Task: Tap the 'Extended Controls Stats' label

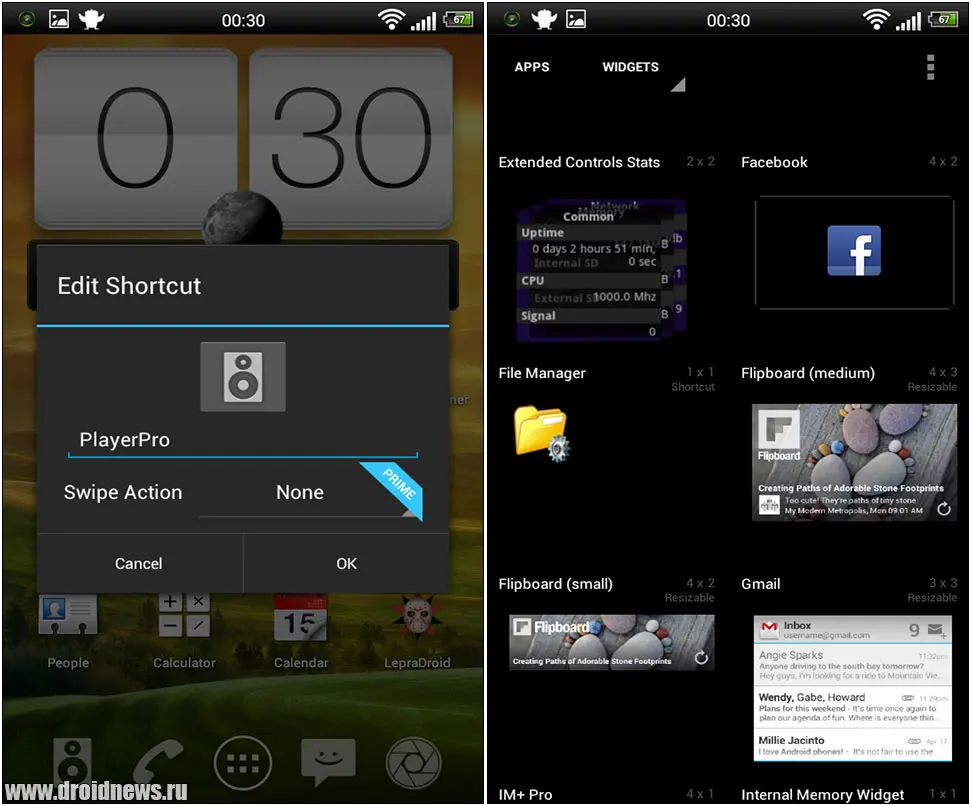Action: 579,162
